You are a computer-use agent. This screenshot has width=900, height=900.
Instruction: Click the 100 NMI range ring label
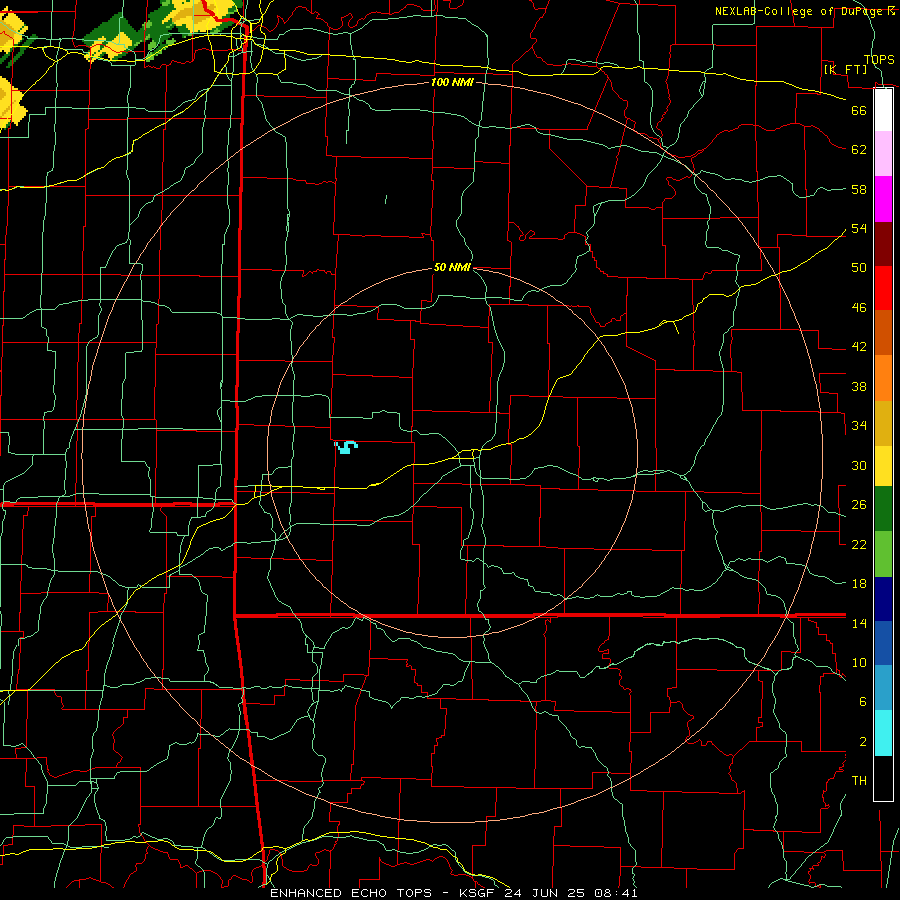coord(452,82)
